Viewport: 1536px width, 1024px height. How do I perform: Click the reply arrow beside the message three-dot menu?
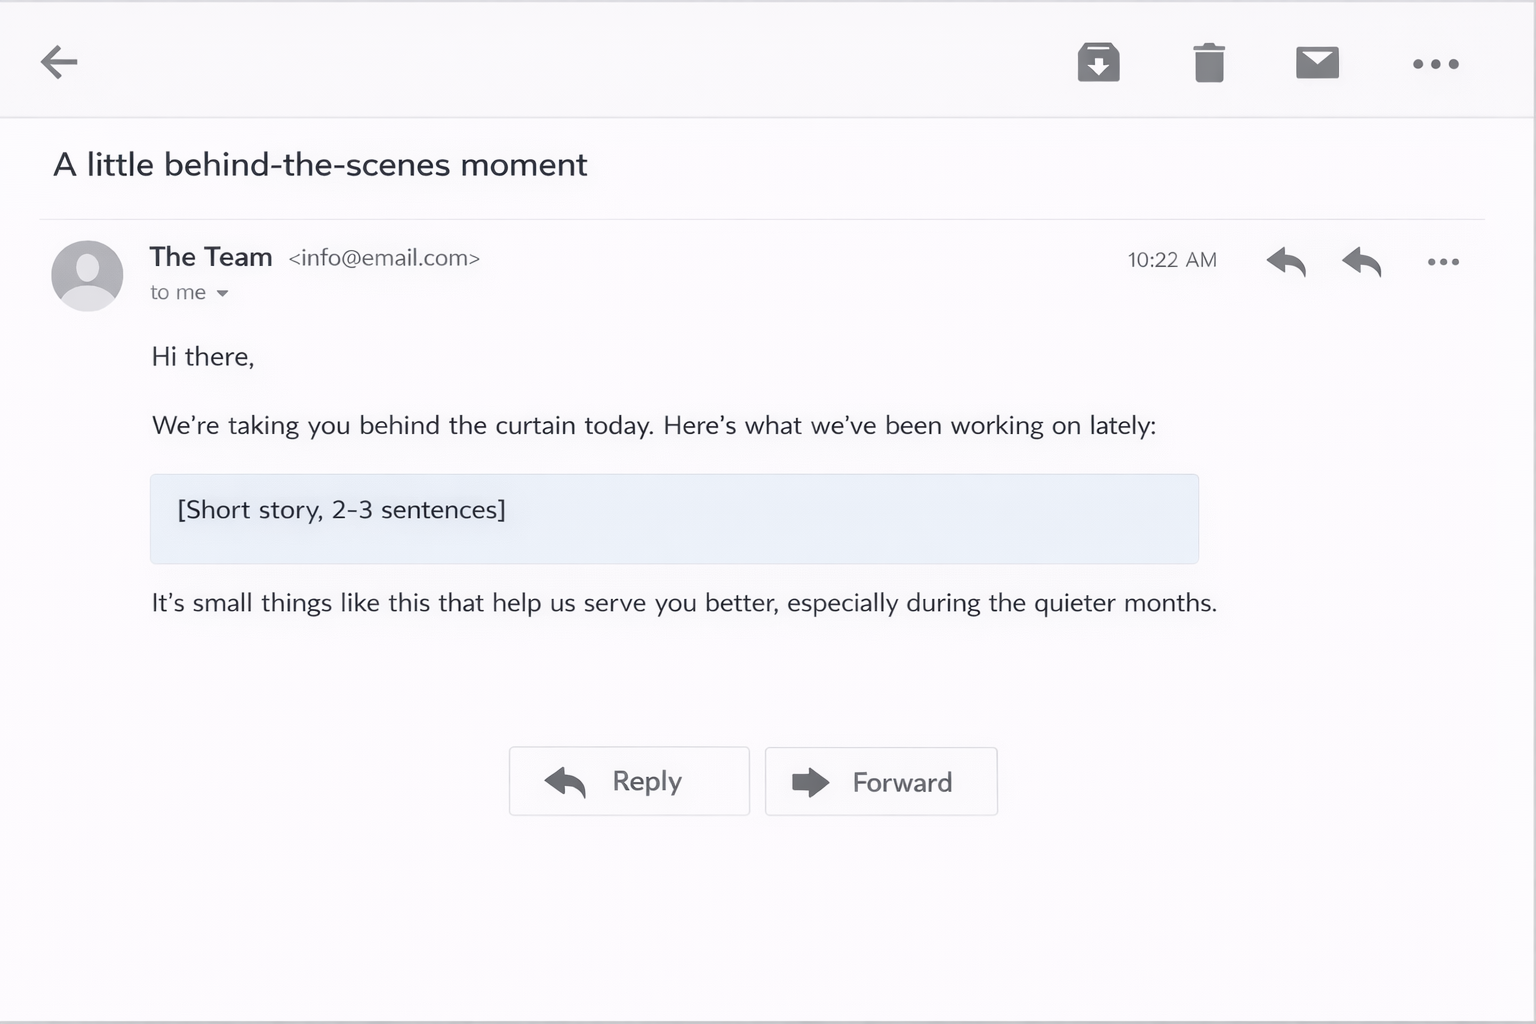pos(1362,261)
